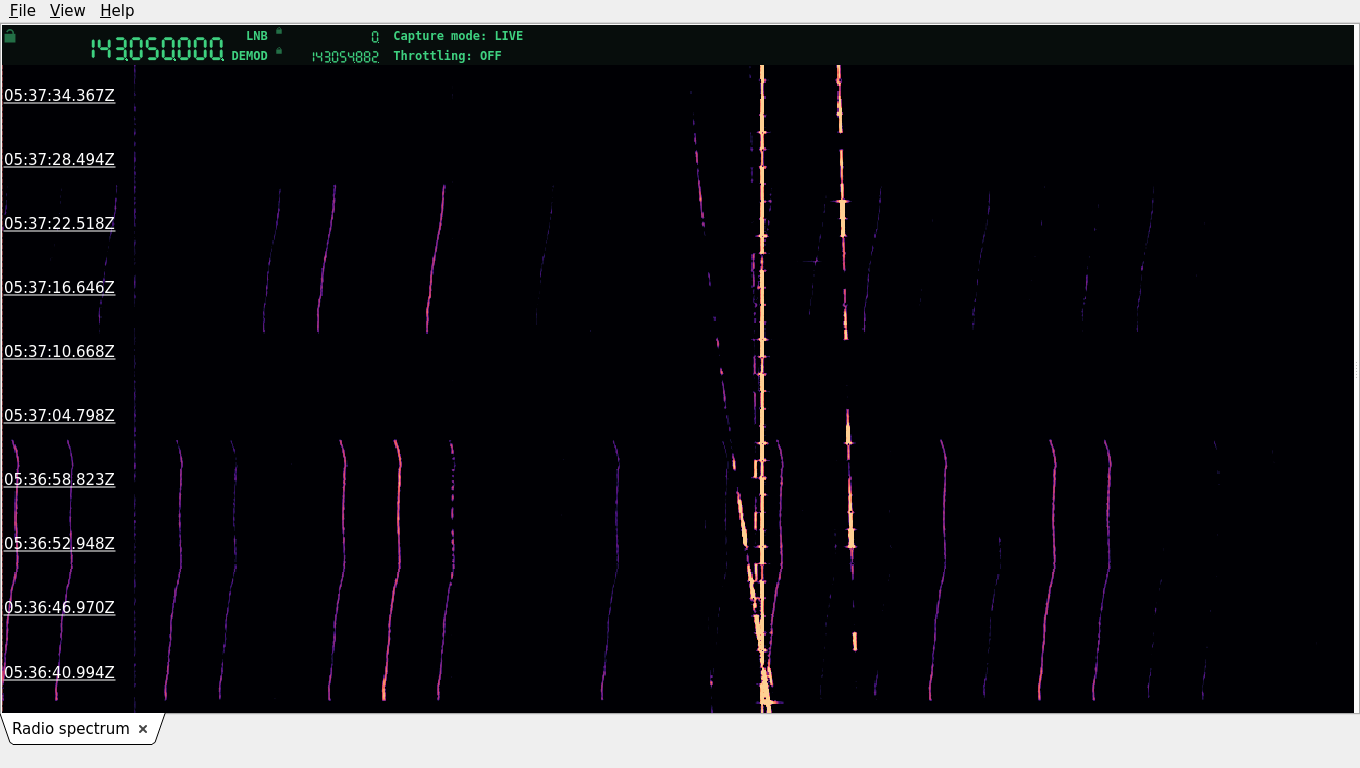Click the LNB label
The image size is (1360, 768).
(257, 36)
